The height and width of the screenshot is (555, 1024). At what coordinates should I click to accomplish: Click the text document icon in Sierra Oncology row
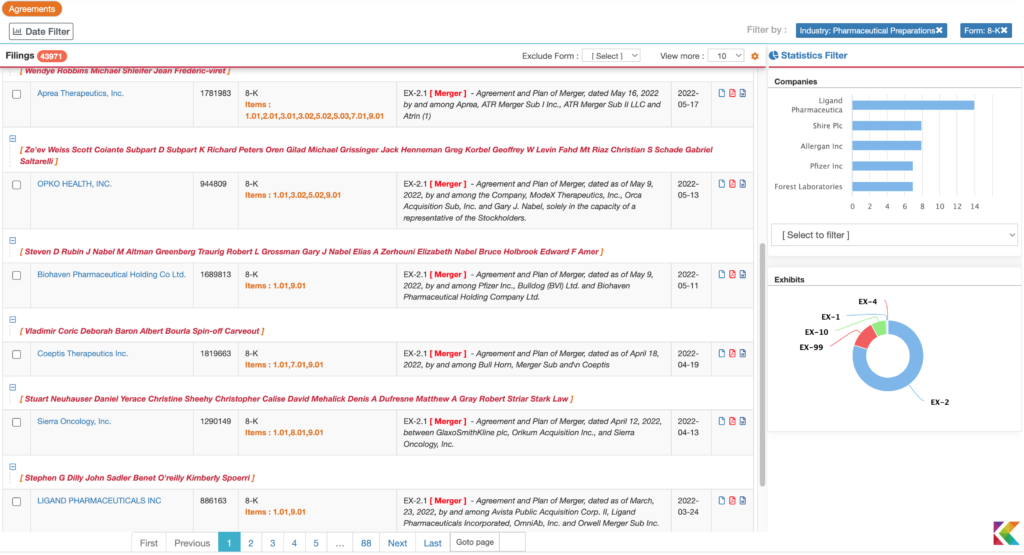743,422
